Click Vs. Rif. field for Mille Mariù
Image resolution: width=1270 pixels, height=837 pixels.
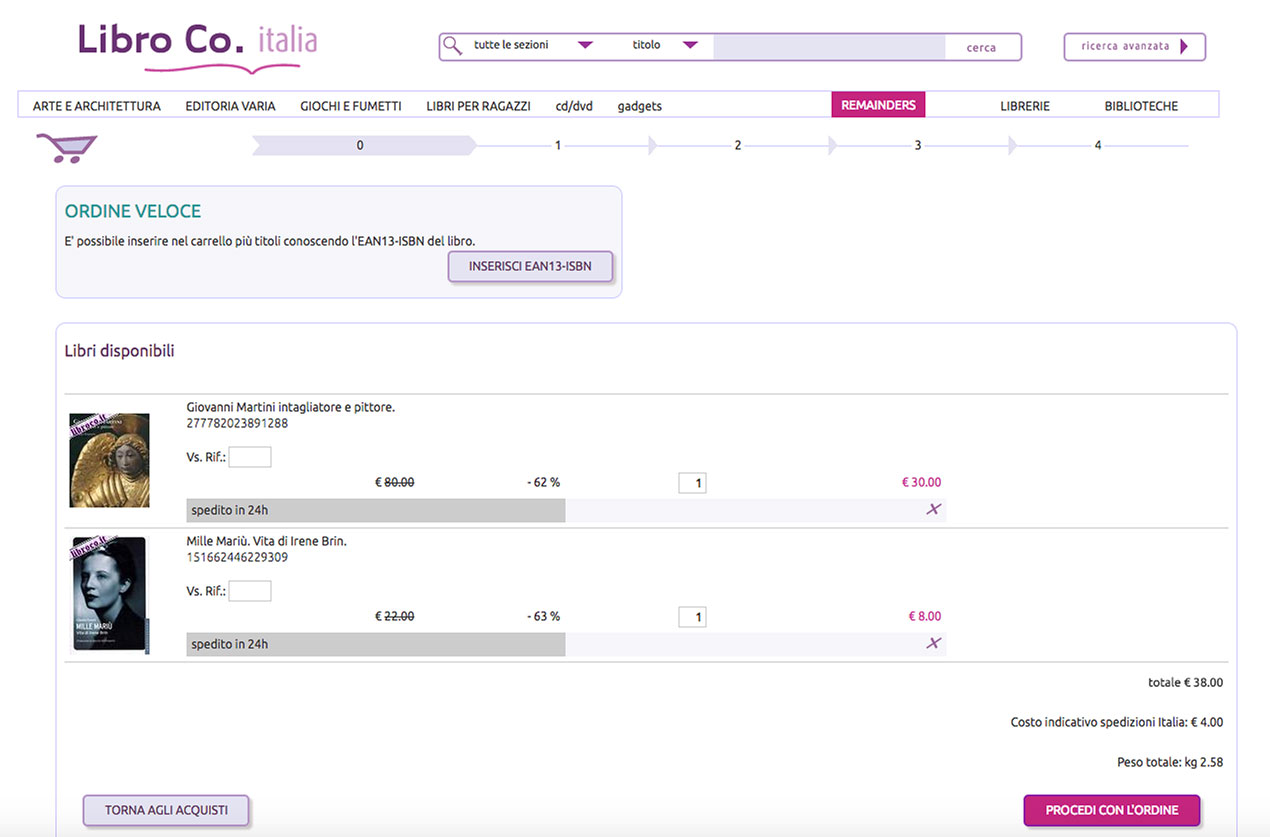(250, 591)
